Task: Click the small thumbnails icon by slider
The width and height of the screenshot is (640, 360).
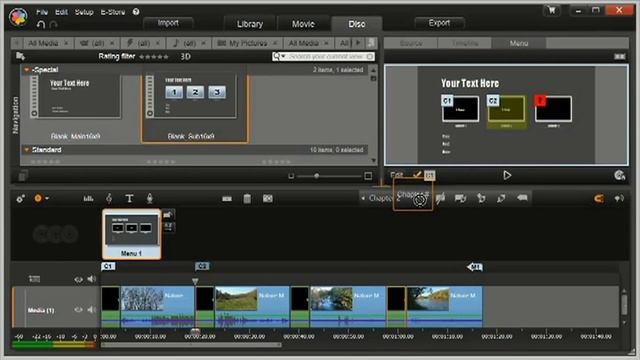Action: pyautogui.click(x=291, y=176)
